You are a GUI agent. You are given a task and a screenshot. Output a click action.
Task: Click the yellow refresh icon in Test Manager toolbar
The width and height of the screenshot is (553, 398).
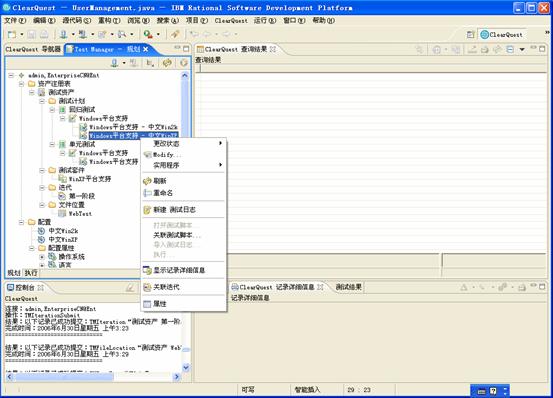point(167,63)
